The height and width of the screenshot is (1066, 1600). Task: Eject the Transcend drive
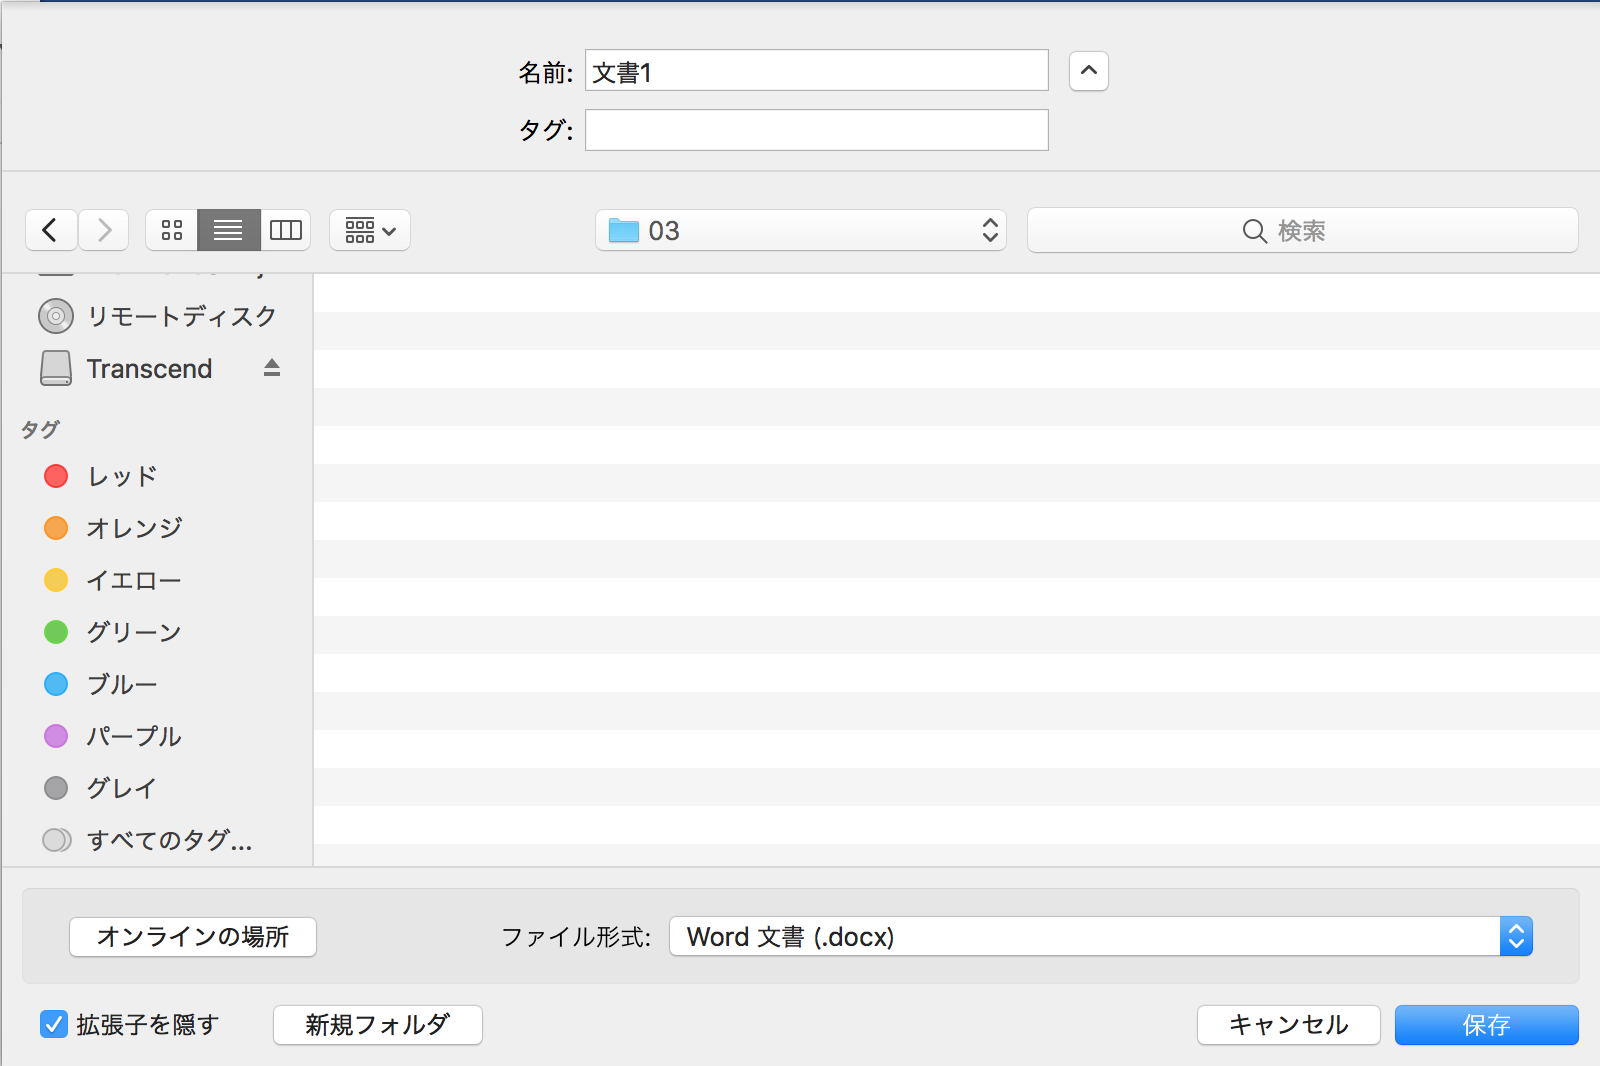coord(272,368)
